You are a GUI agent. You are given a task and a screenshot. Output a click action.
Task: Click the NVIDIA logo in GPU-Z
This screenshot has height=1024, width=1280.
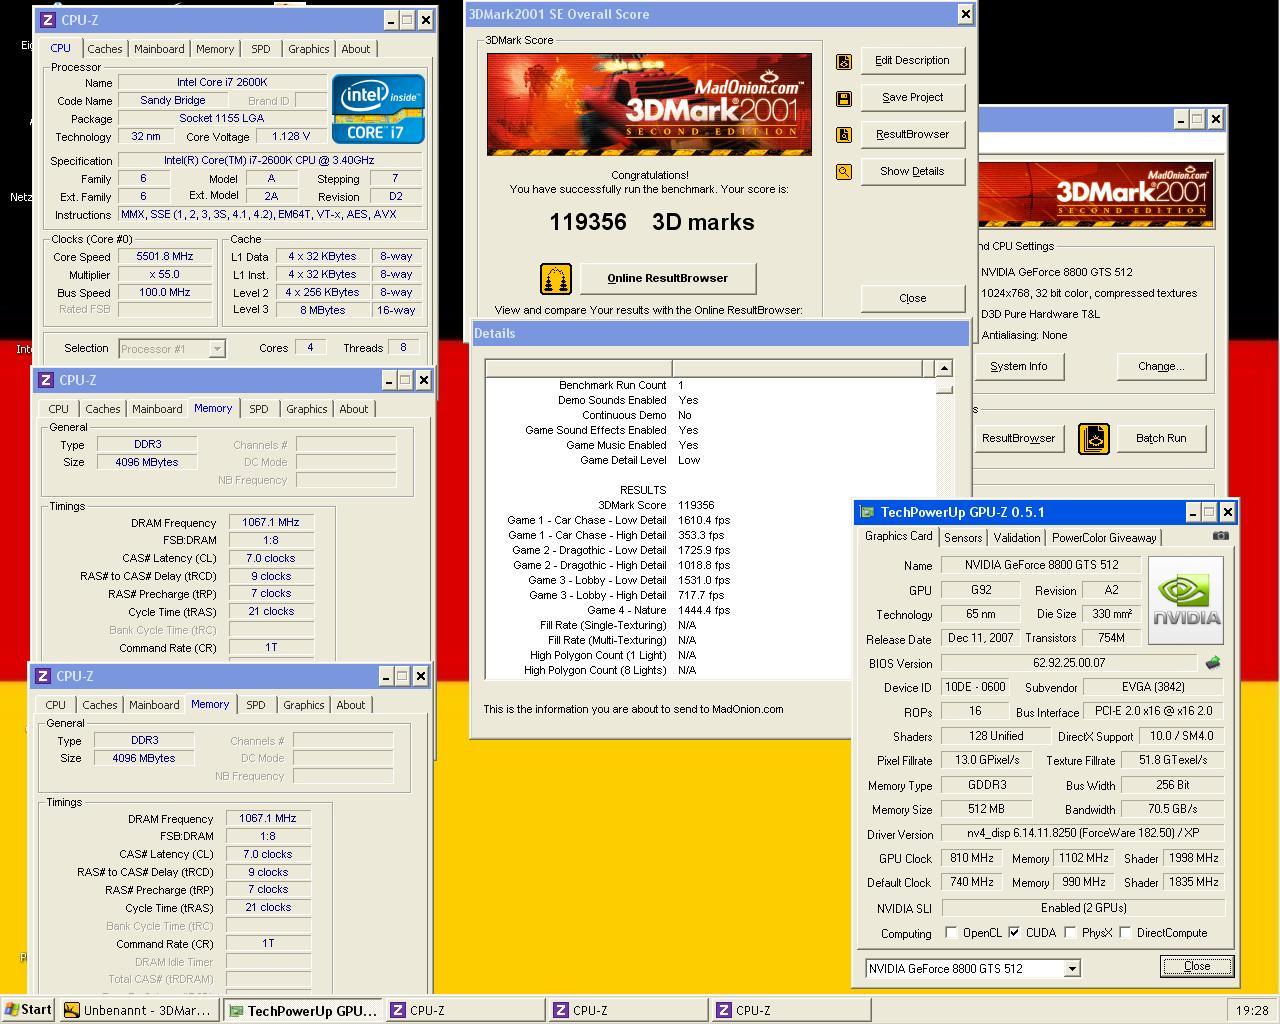pyautogui.click(x=1186, y=600)
